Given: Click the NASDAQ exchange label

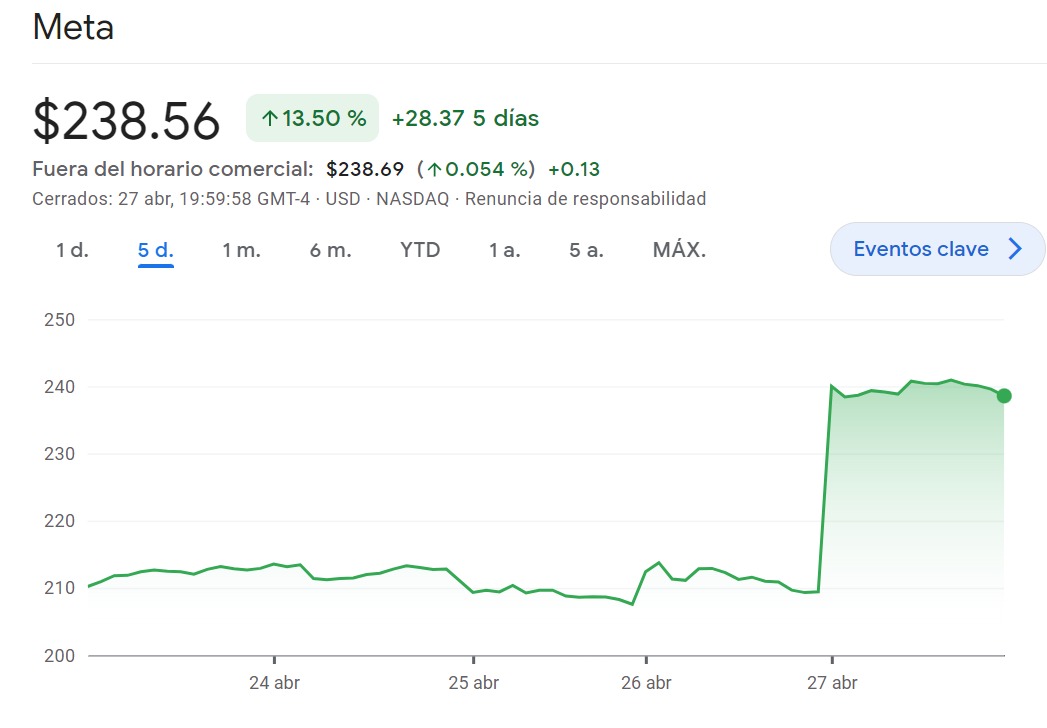Looking at the screenshot, I should 413,199.
